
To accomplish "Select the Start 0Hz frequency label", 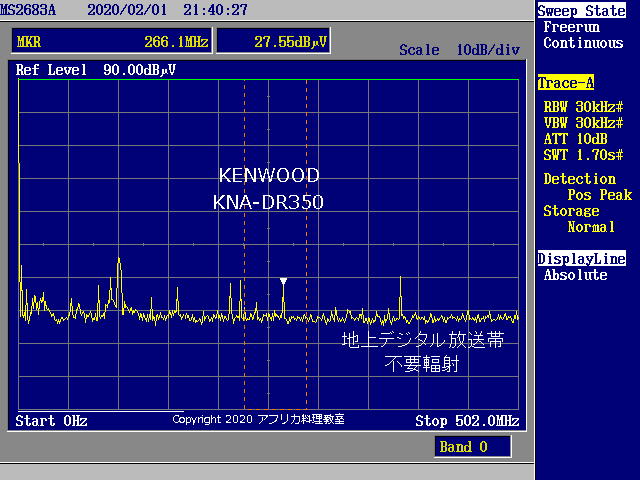I will [x=51, y=421].
